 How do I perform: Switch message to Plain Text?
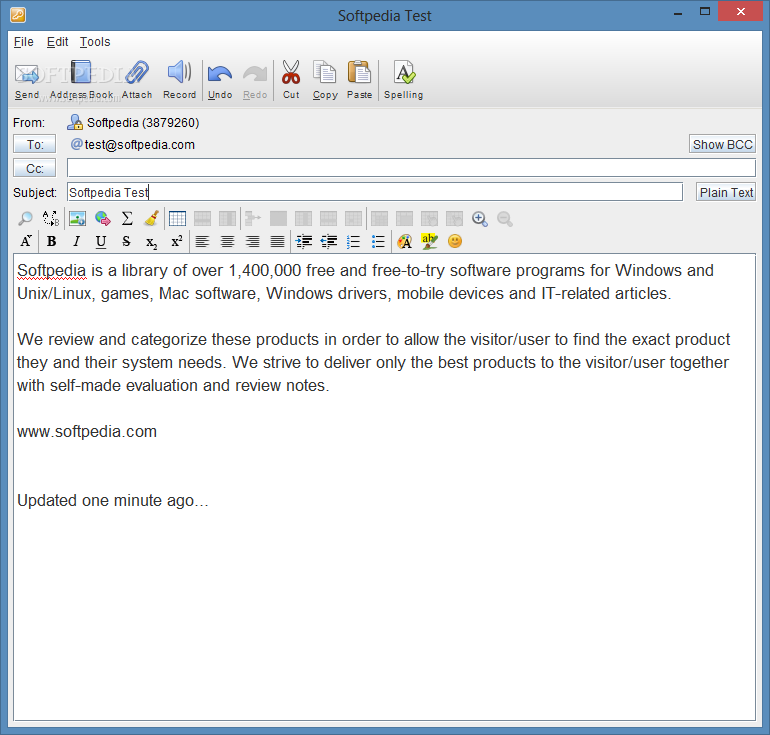tap(726, 192)
